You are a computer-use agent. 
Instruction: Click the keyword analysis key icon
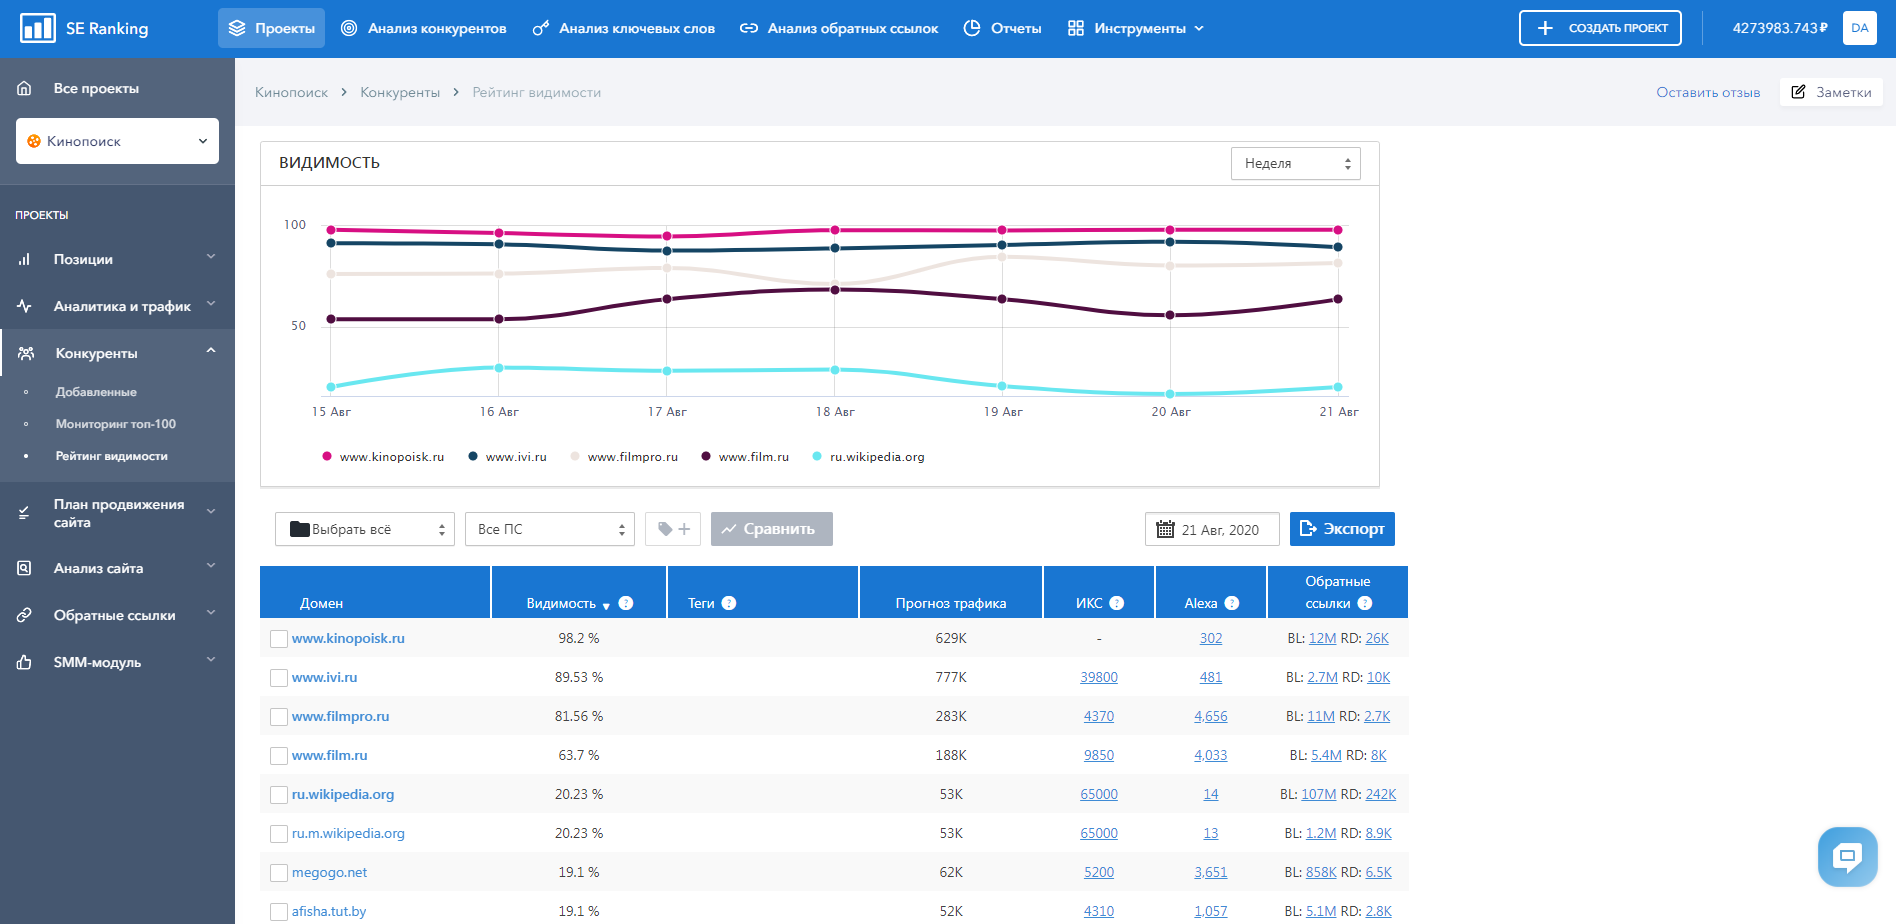click(540, 28)
